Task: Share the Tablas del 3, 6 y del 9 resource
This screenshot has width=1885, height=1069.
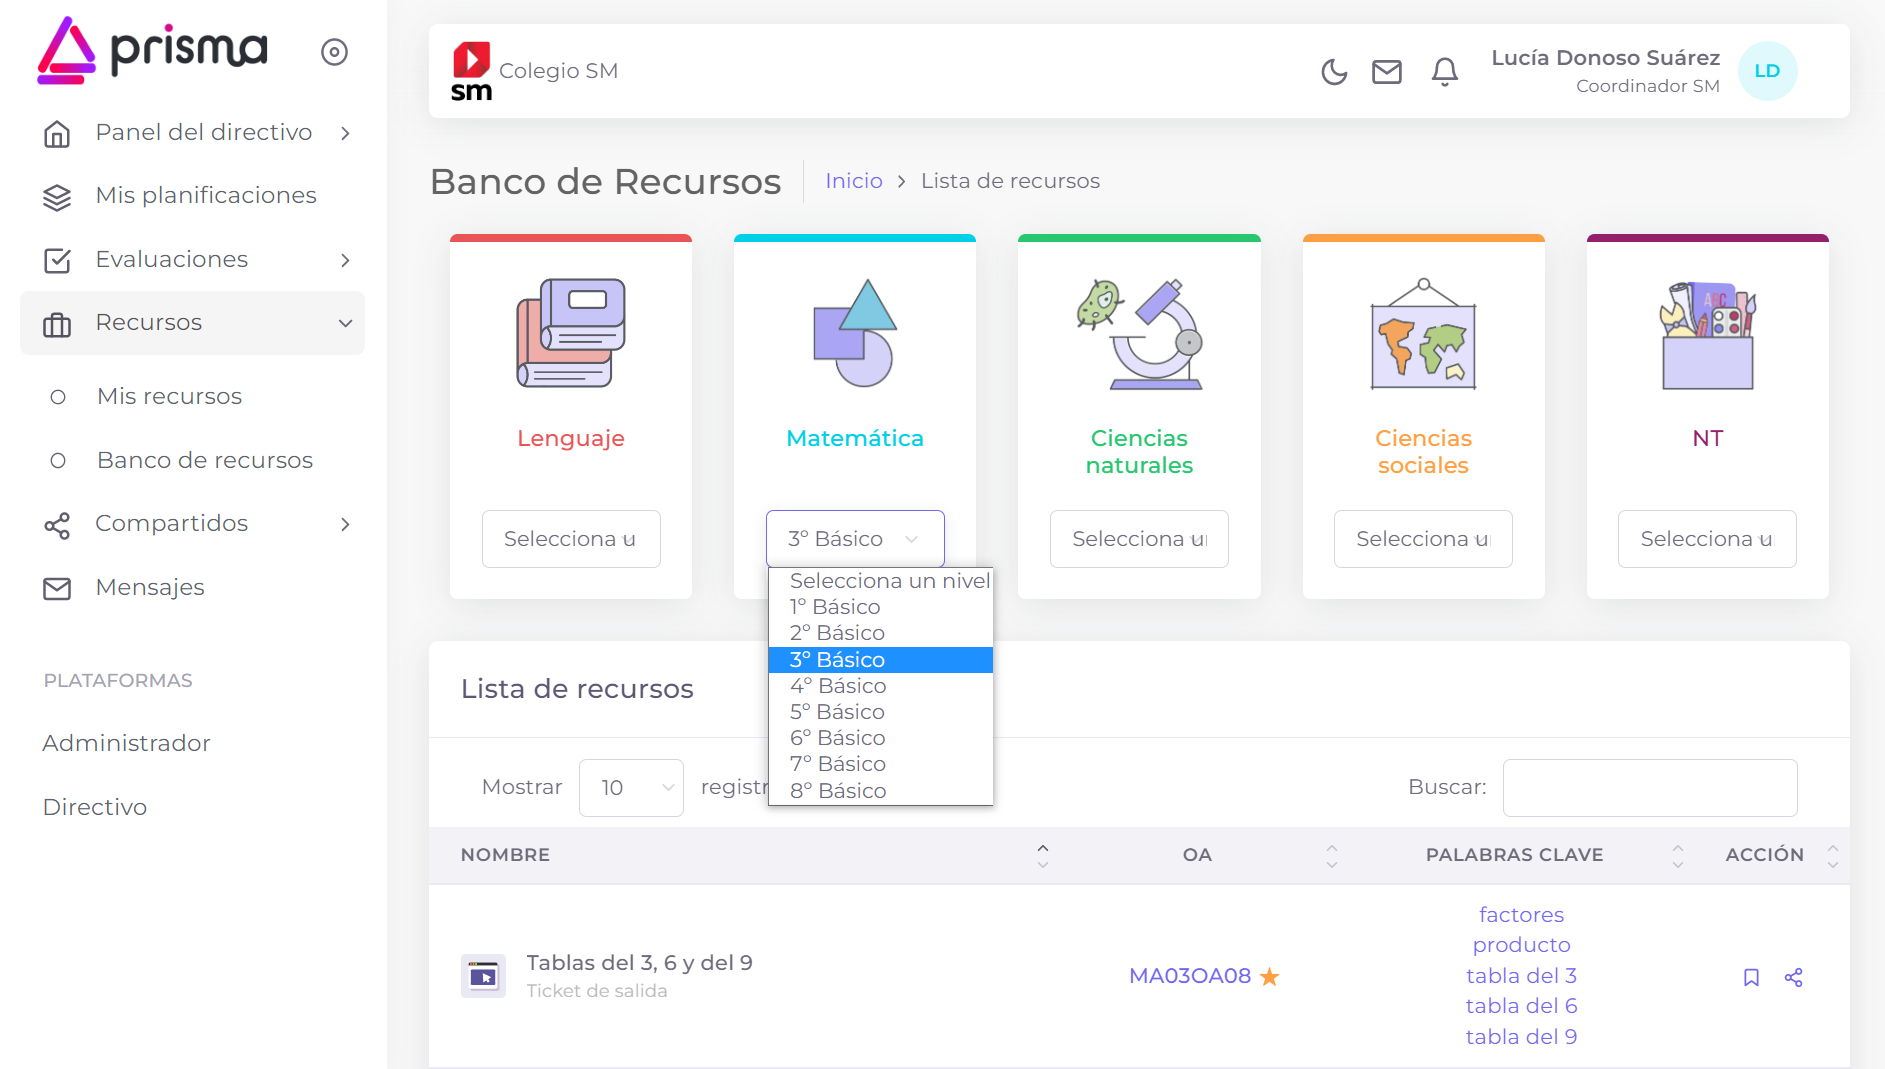Action: 1793,977
